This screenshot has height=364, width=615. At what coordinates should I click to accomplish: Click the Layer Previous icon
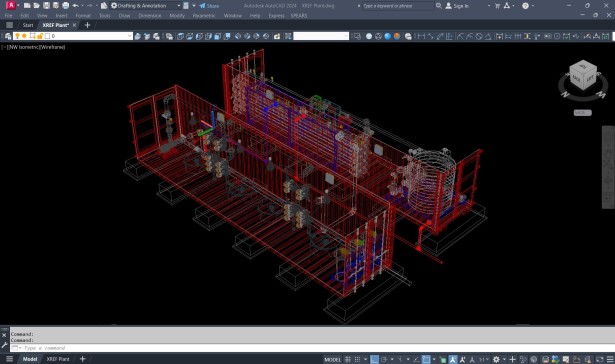147,36
